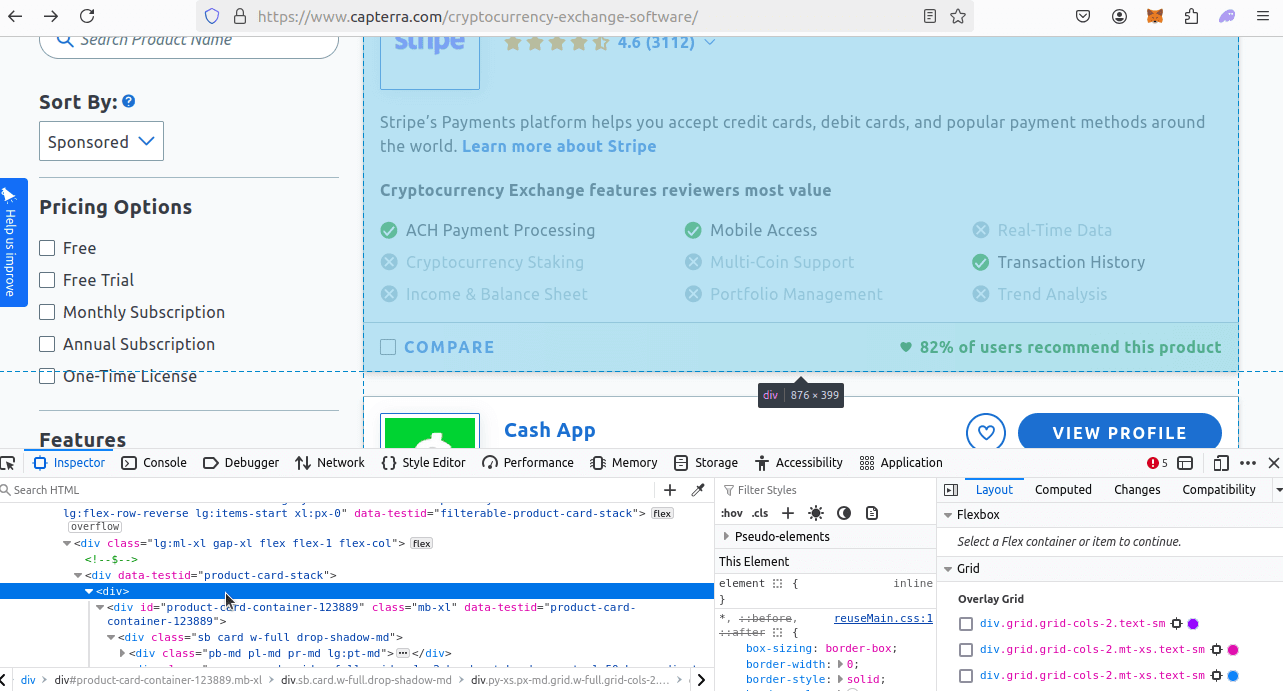Screen dimensions: 1283x691
Task: Open the Network tab
Action: click(330, 463)
